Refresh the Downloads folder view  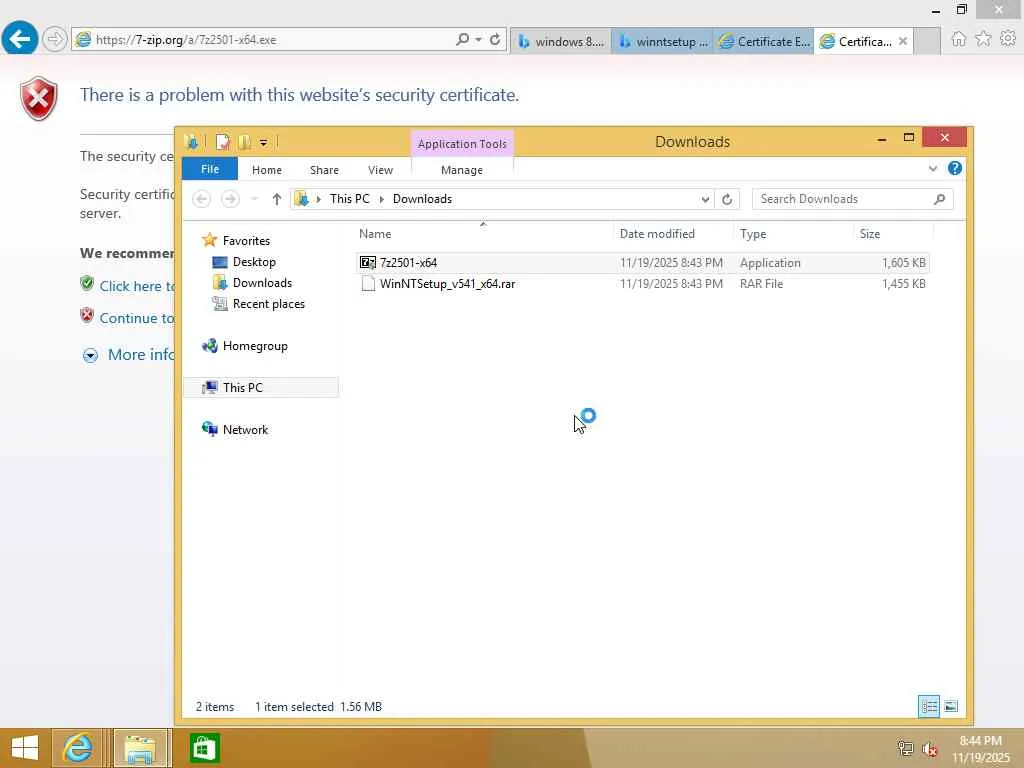click(x=727, y=199)
